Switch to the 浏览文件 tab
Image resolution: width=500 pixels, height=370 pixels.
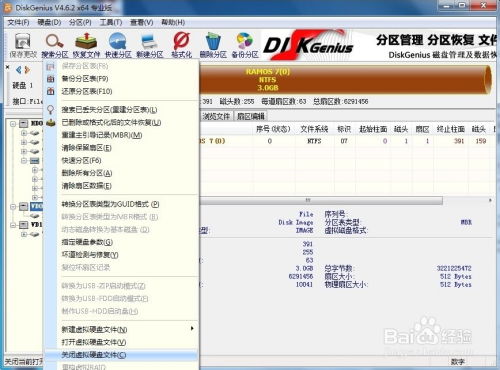click(216, 116)
